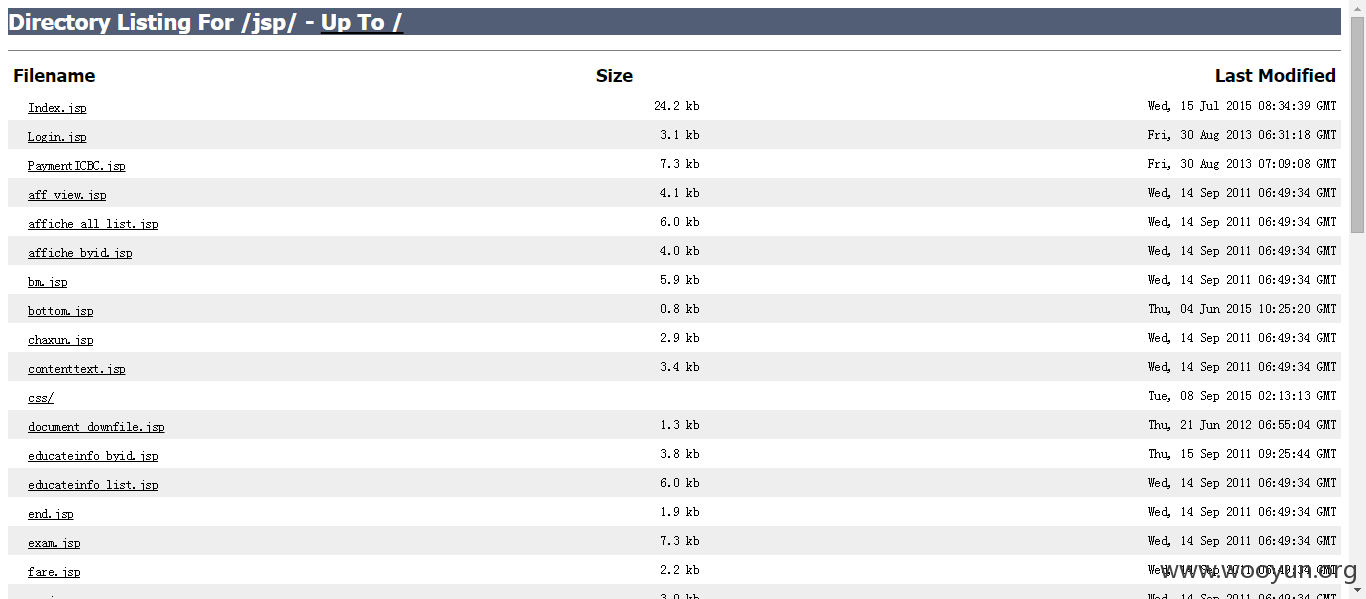
Task: Open PaymentICBC.jsp file
Action: [77, 166]
